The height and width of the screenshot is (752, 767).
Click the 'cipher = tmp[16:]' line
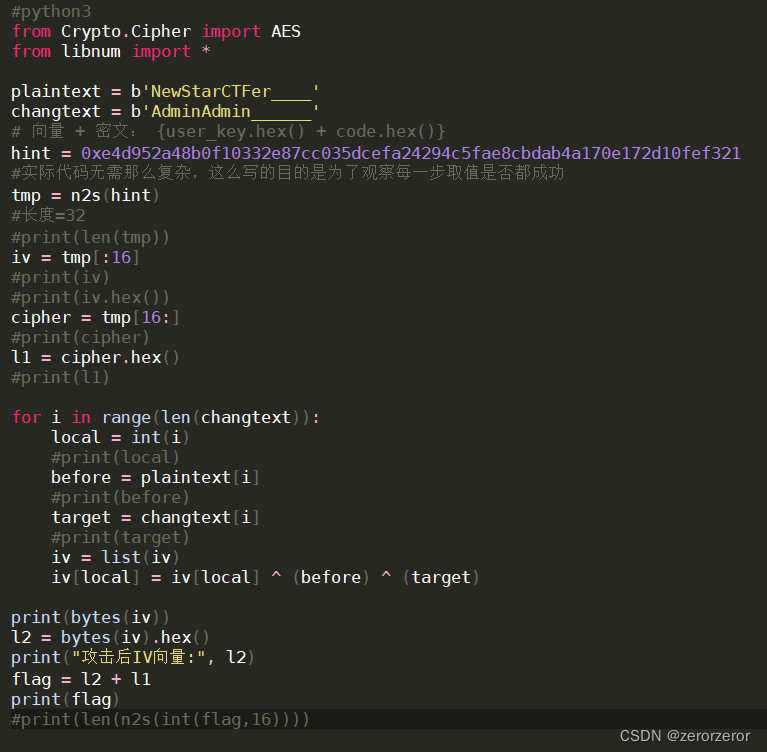click(x=95, y=318)
